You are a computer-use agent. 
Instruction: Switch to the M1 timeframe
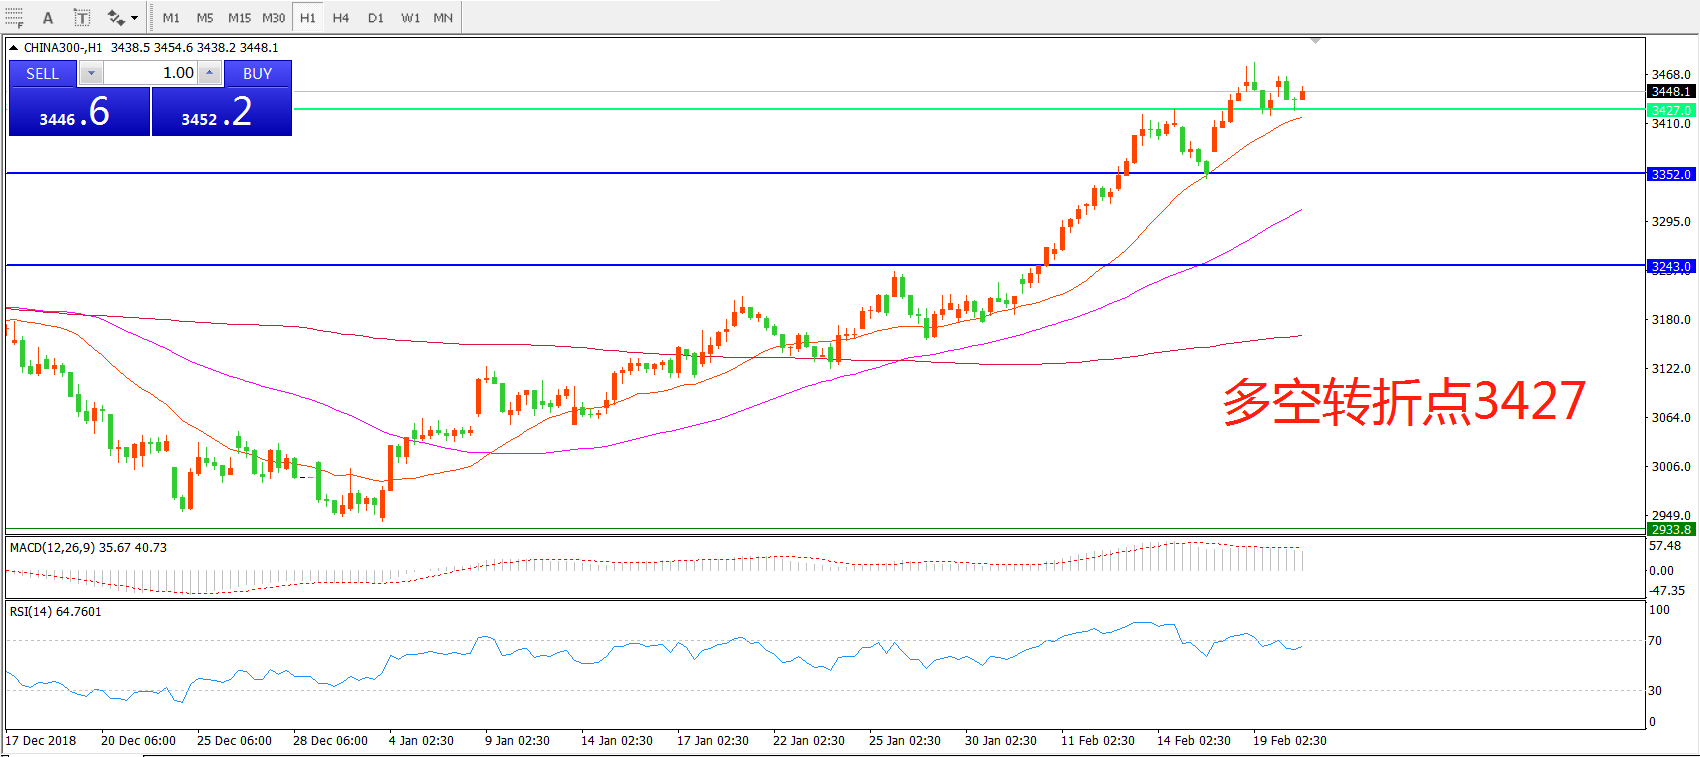171,18
